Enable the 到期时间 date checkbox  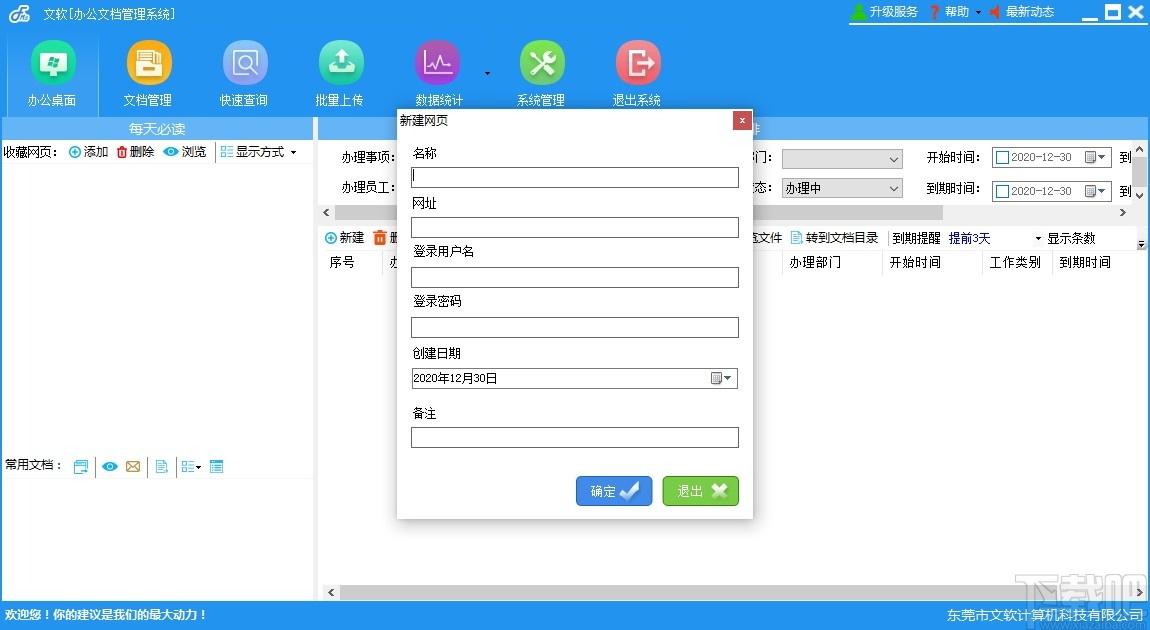pos(1002,191)
